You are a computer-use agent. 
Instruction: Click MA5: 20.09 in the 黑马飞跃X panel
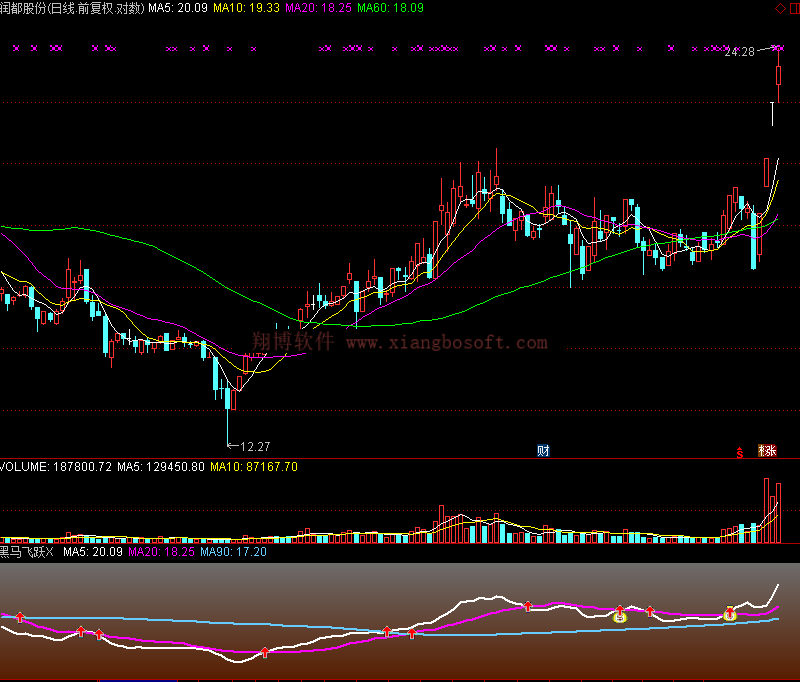point(93,552)
